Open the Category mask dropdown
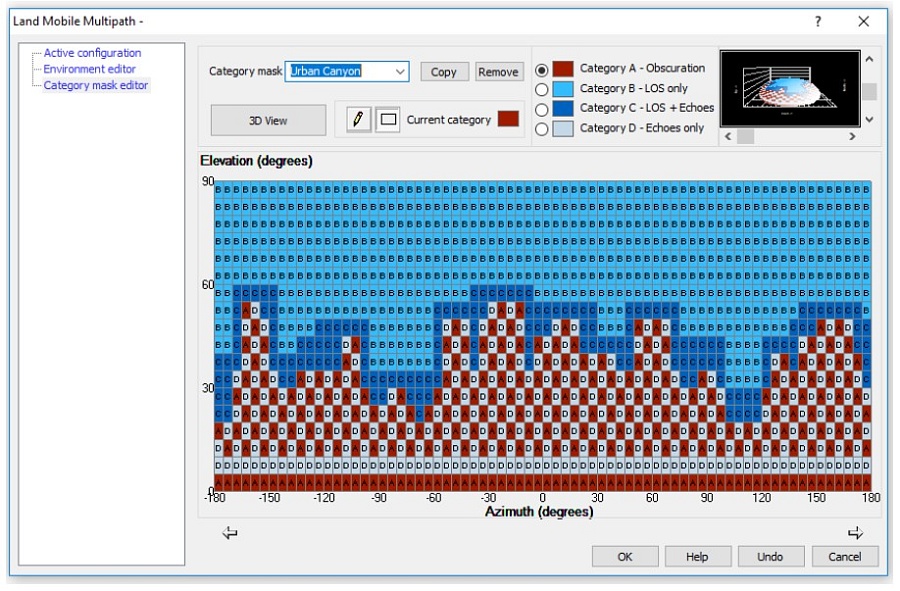Image resolution: width=900 pixels, height=591 pixels. coord(401,72)
